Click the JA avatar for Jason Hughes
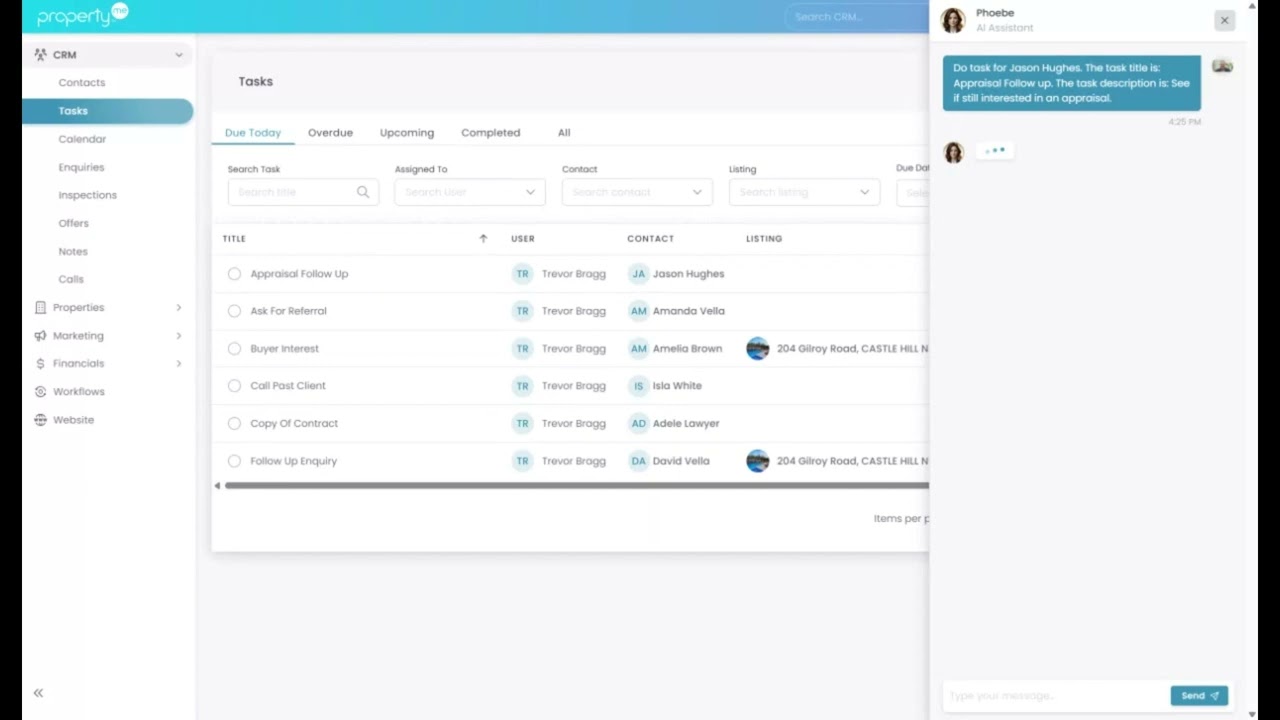Image resolution: width=1280 pixels, height=720 pixels. 638,274
